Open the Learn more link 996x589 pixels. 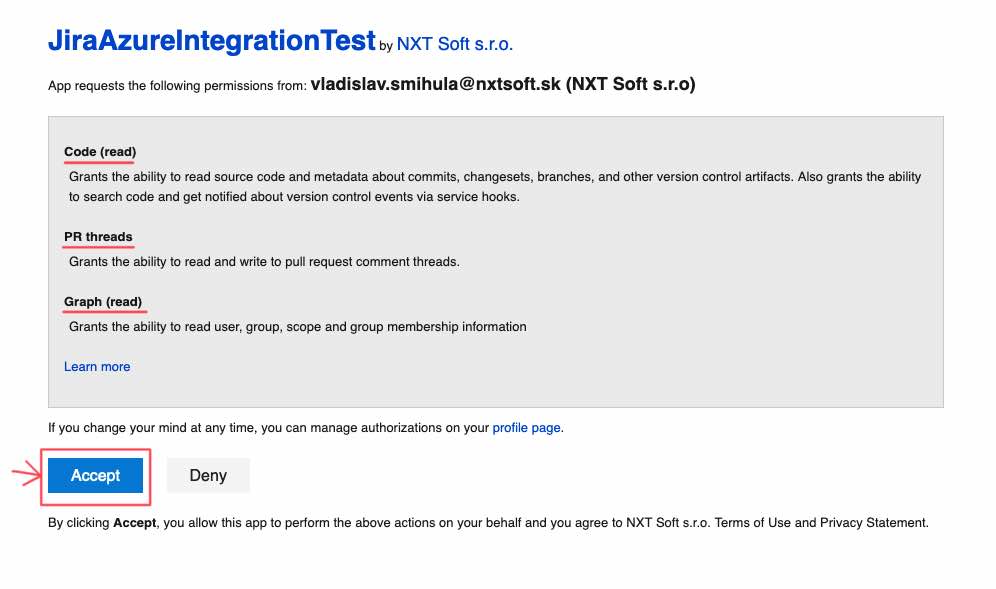click(97, 367)
